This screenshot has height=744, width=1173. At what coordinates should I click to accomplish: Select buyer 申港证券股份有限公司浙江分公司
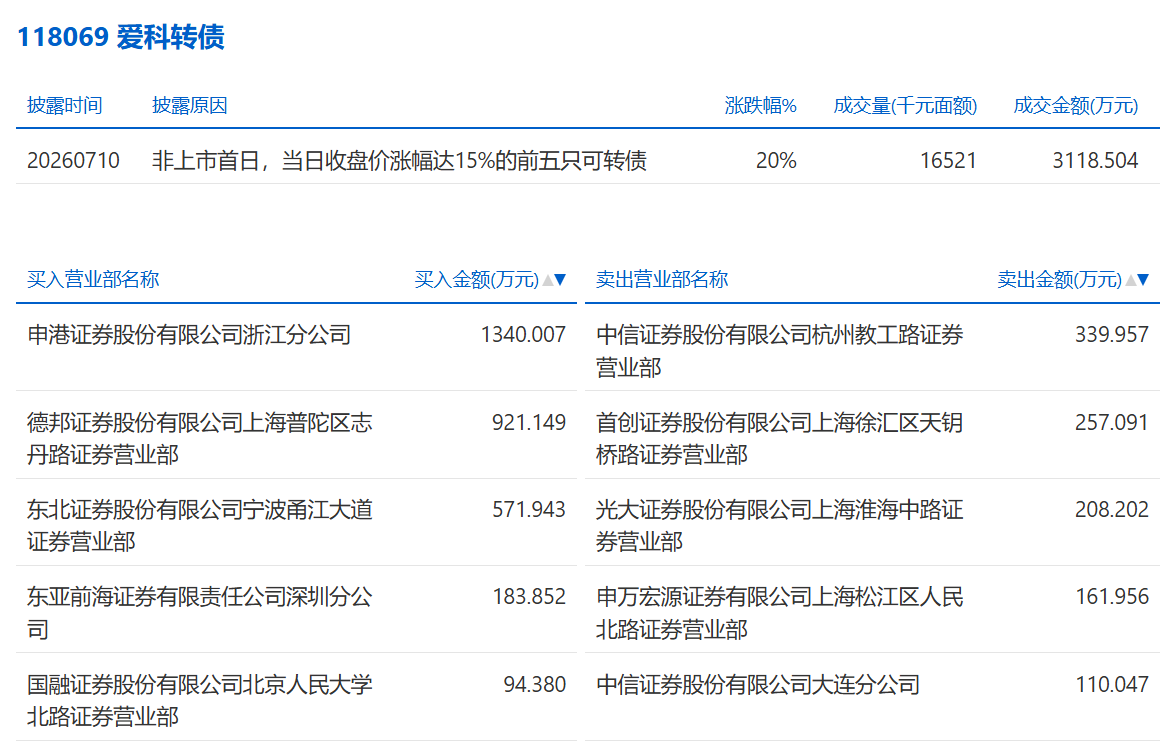coord(189,334)
